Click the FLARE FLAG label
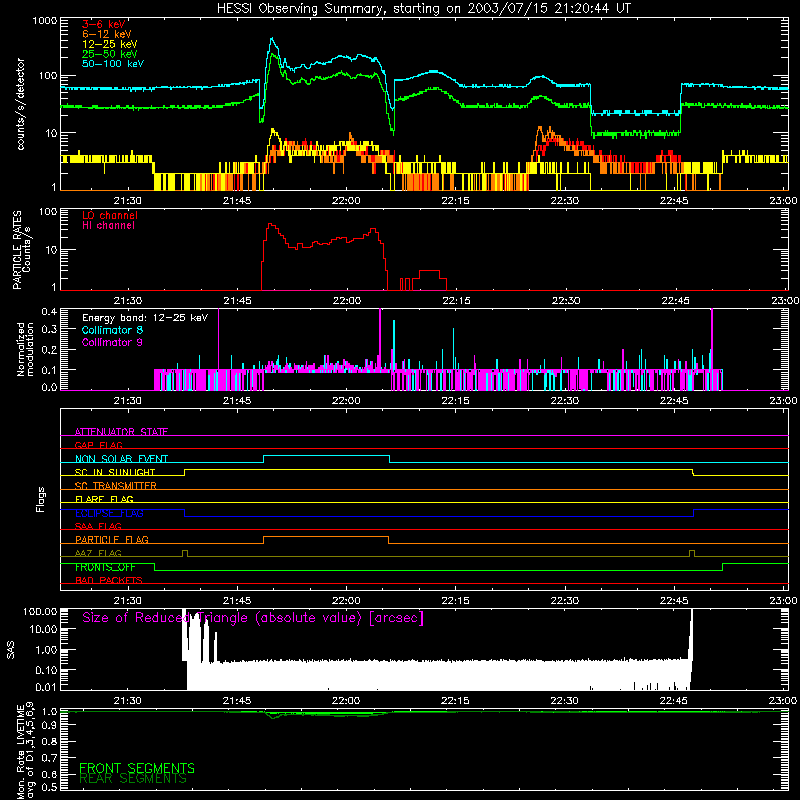Image resolution: width=800 pixels, height=800 pixels. point(104,499)
